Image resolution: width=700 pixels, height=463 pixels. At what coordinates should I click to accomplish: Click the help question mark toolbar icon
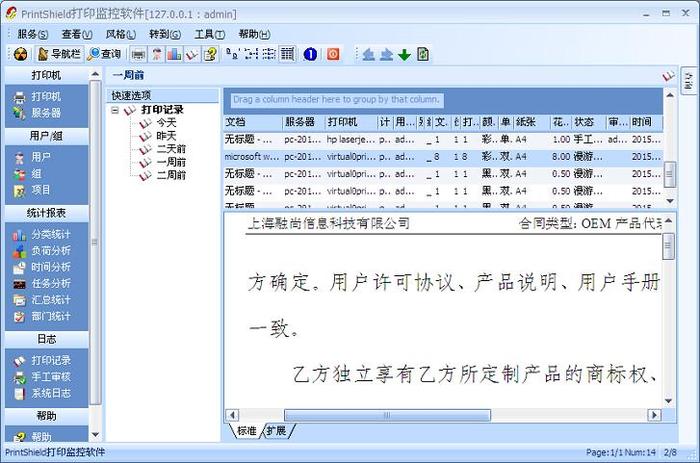pyautogui.click(x=210, y=54)
